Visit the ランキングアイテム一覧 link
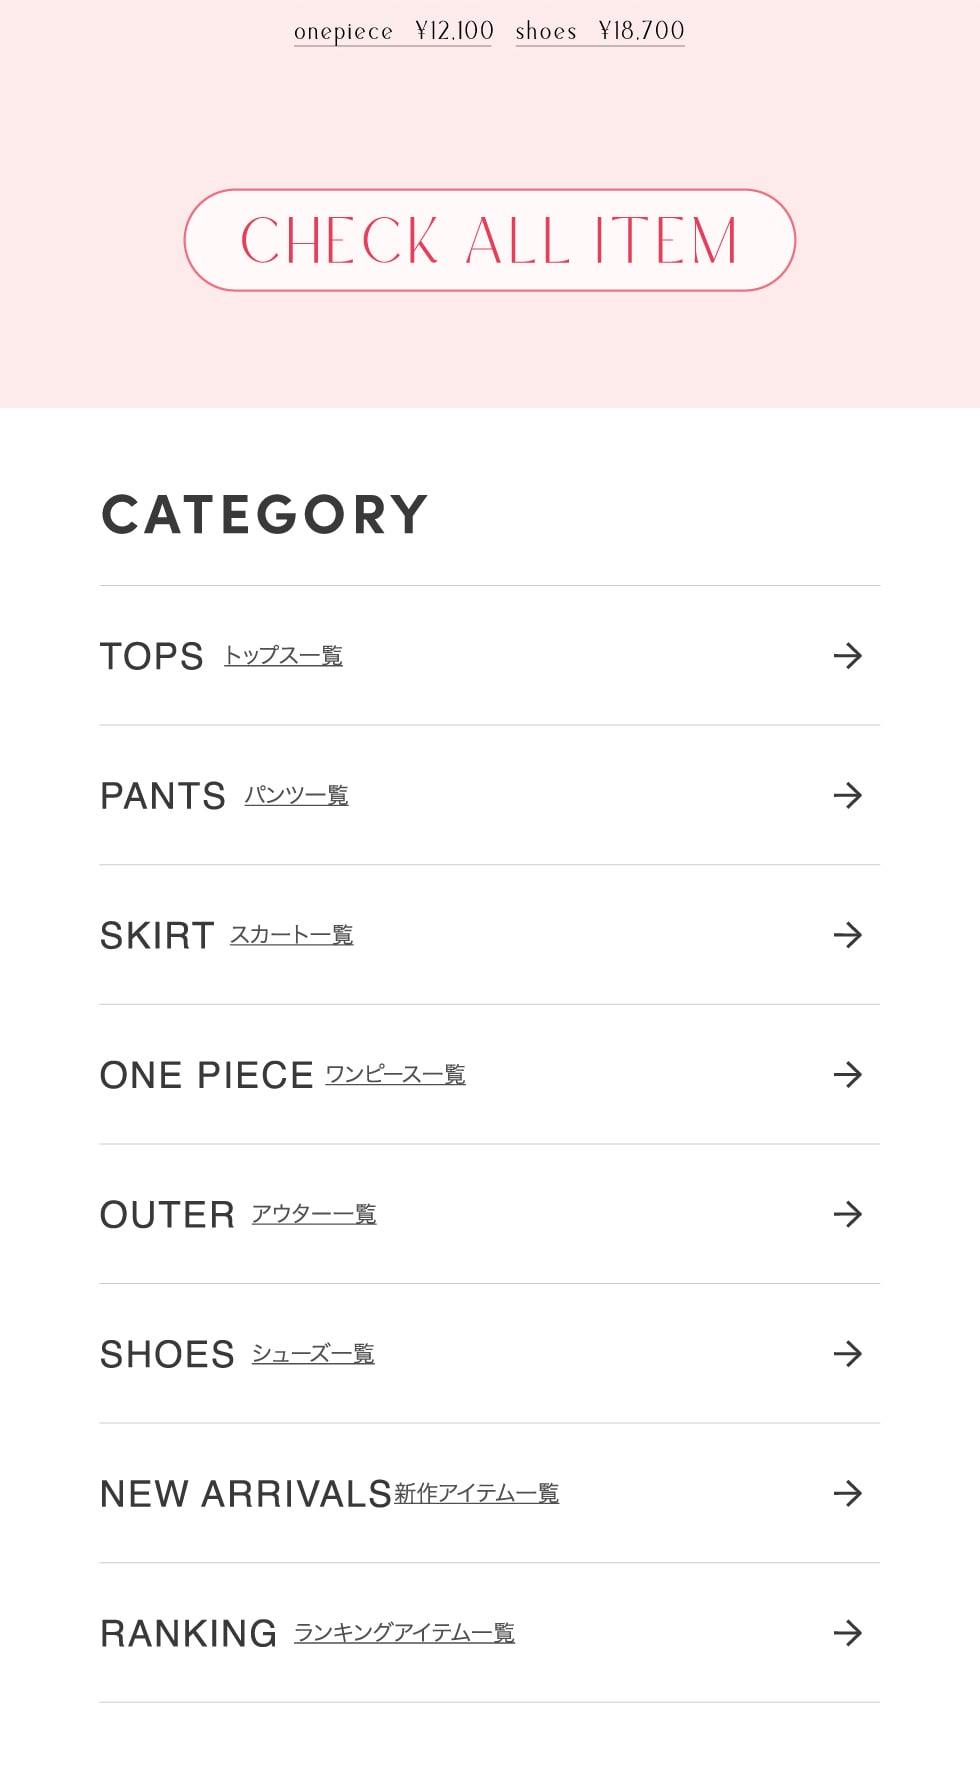The image size is (980, 1783). click(404, 1633)
